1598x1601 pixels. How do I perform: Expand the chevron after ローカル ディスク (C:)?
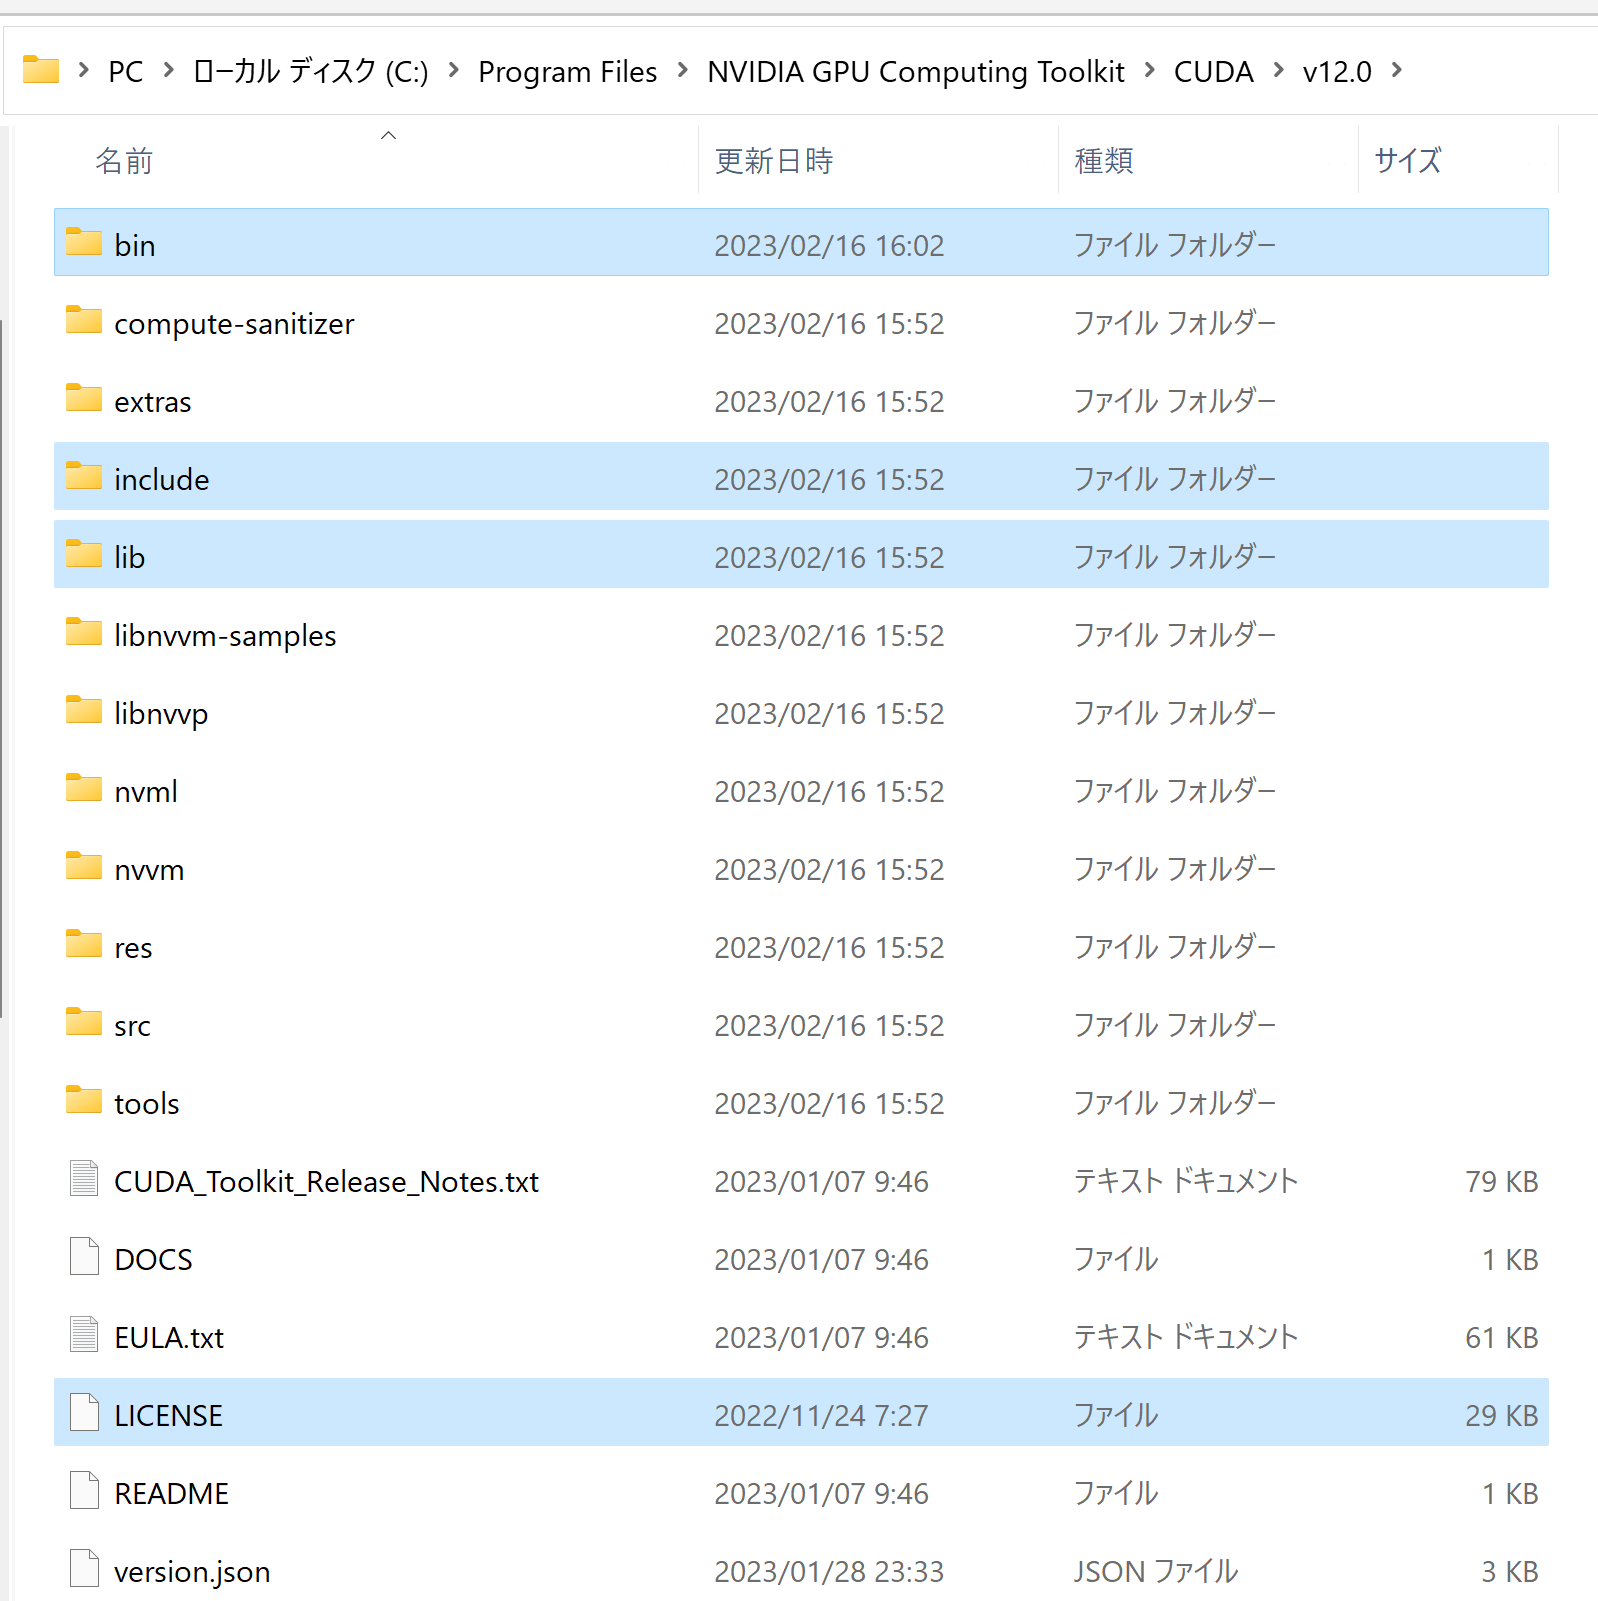point(453,70)
